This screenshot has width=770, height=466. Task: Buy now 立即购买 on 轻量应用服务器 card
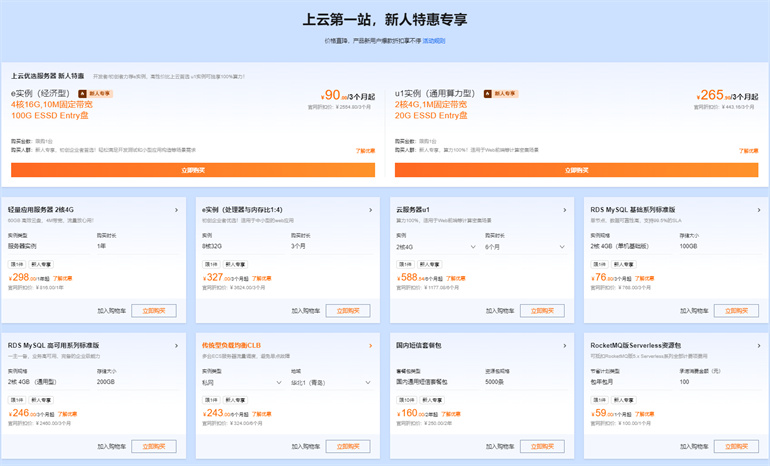coord(154,310)
